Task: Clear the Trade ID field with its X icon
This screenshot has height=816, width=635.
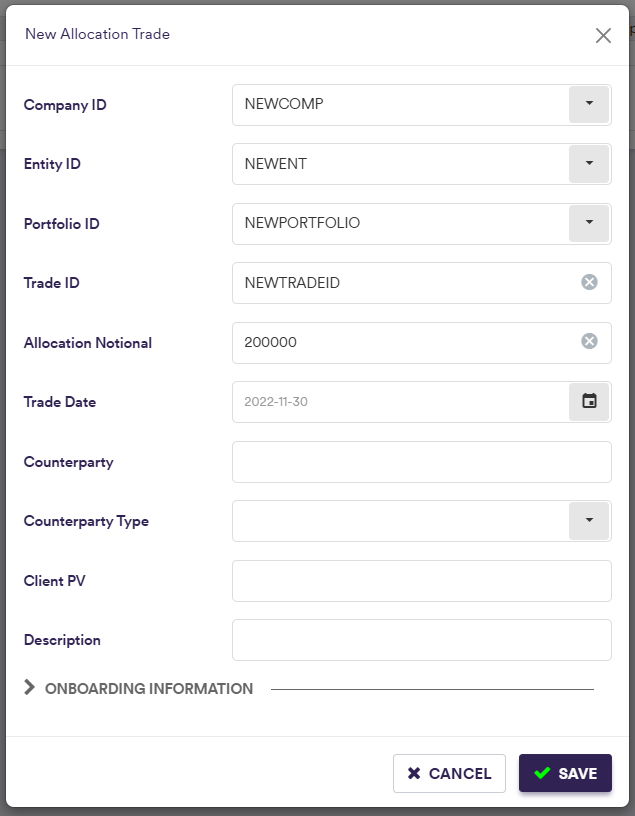Action: pos(590,283)
